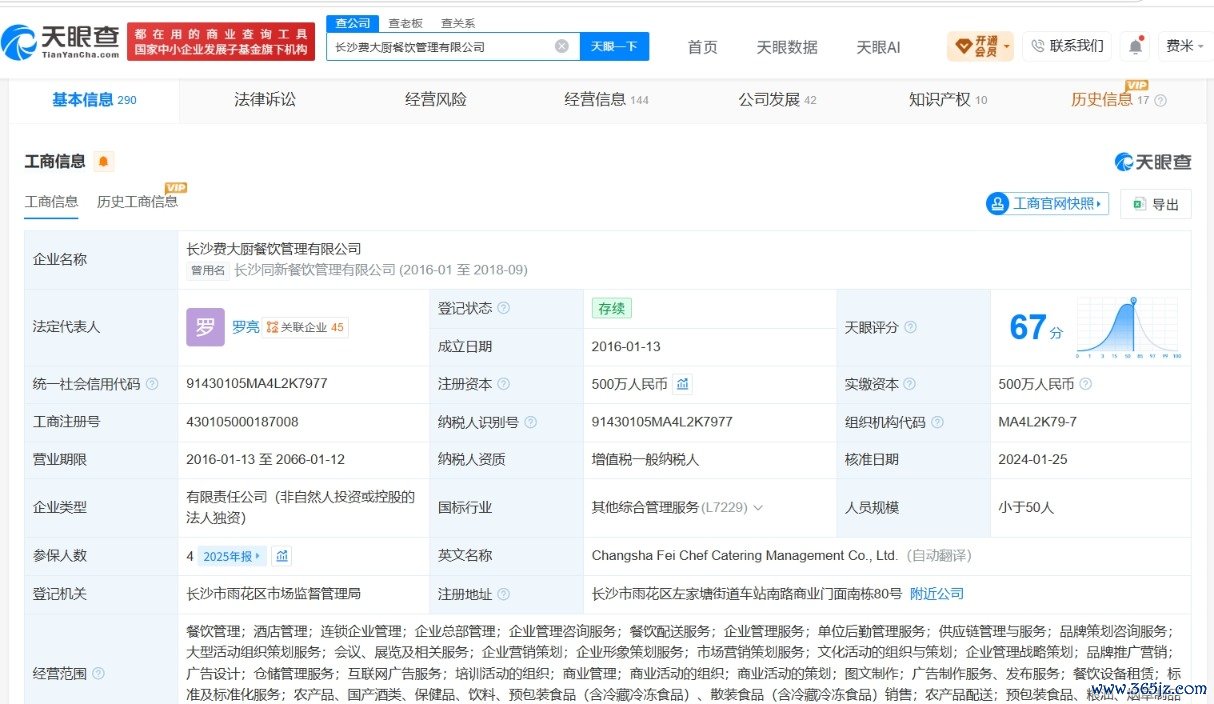
Task: Click the 登记机关 value 长沙市雨花区市场监督管理局
Action: [x=273, y=594]
